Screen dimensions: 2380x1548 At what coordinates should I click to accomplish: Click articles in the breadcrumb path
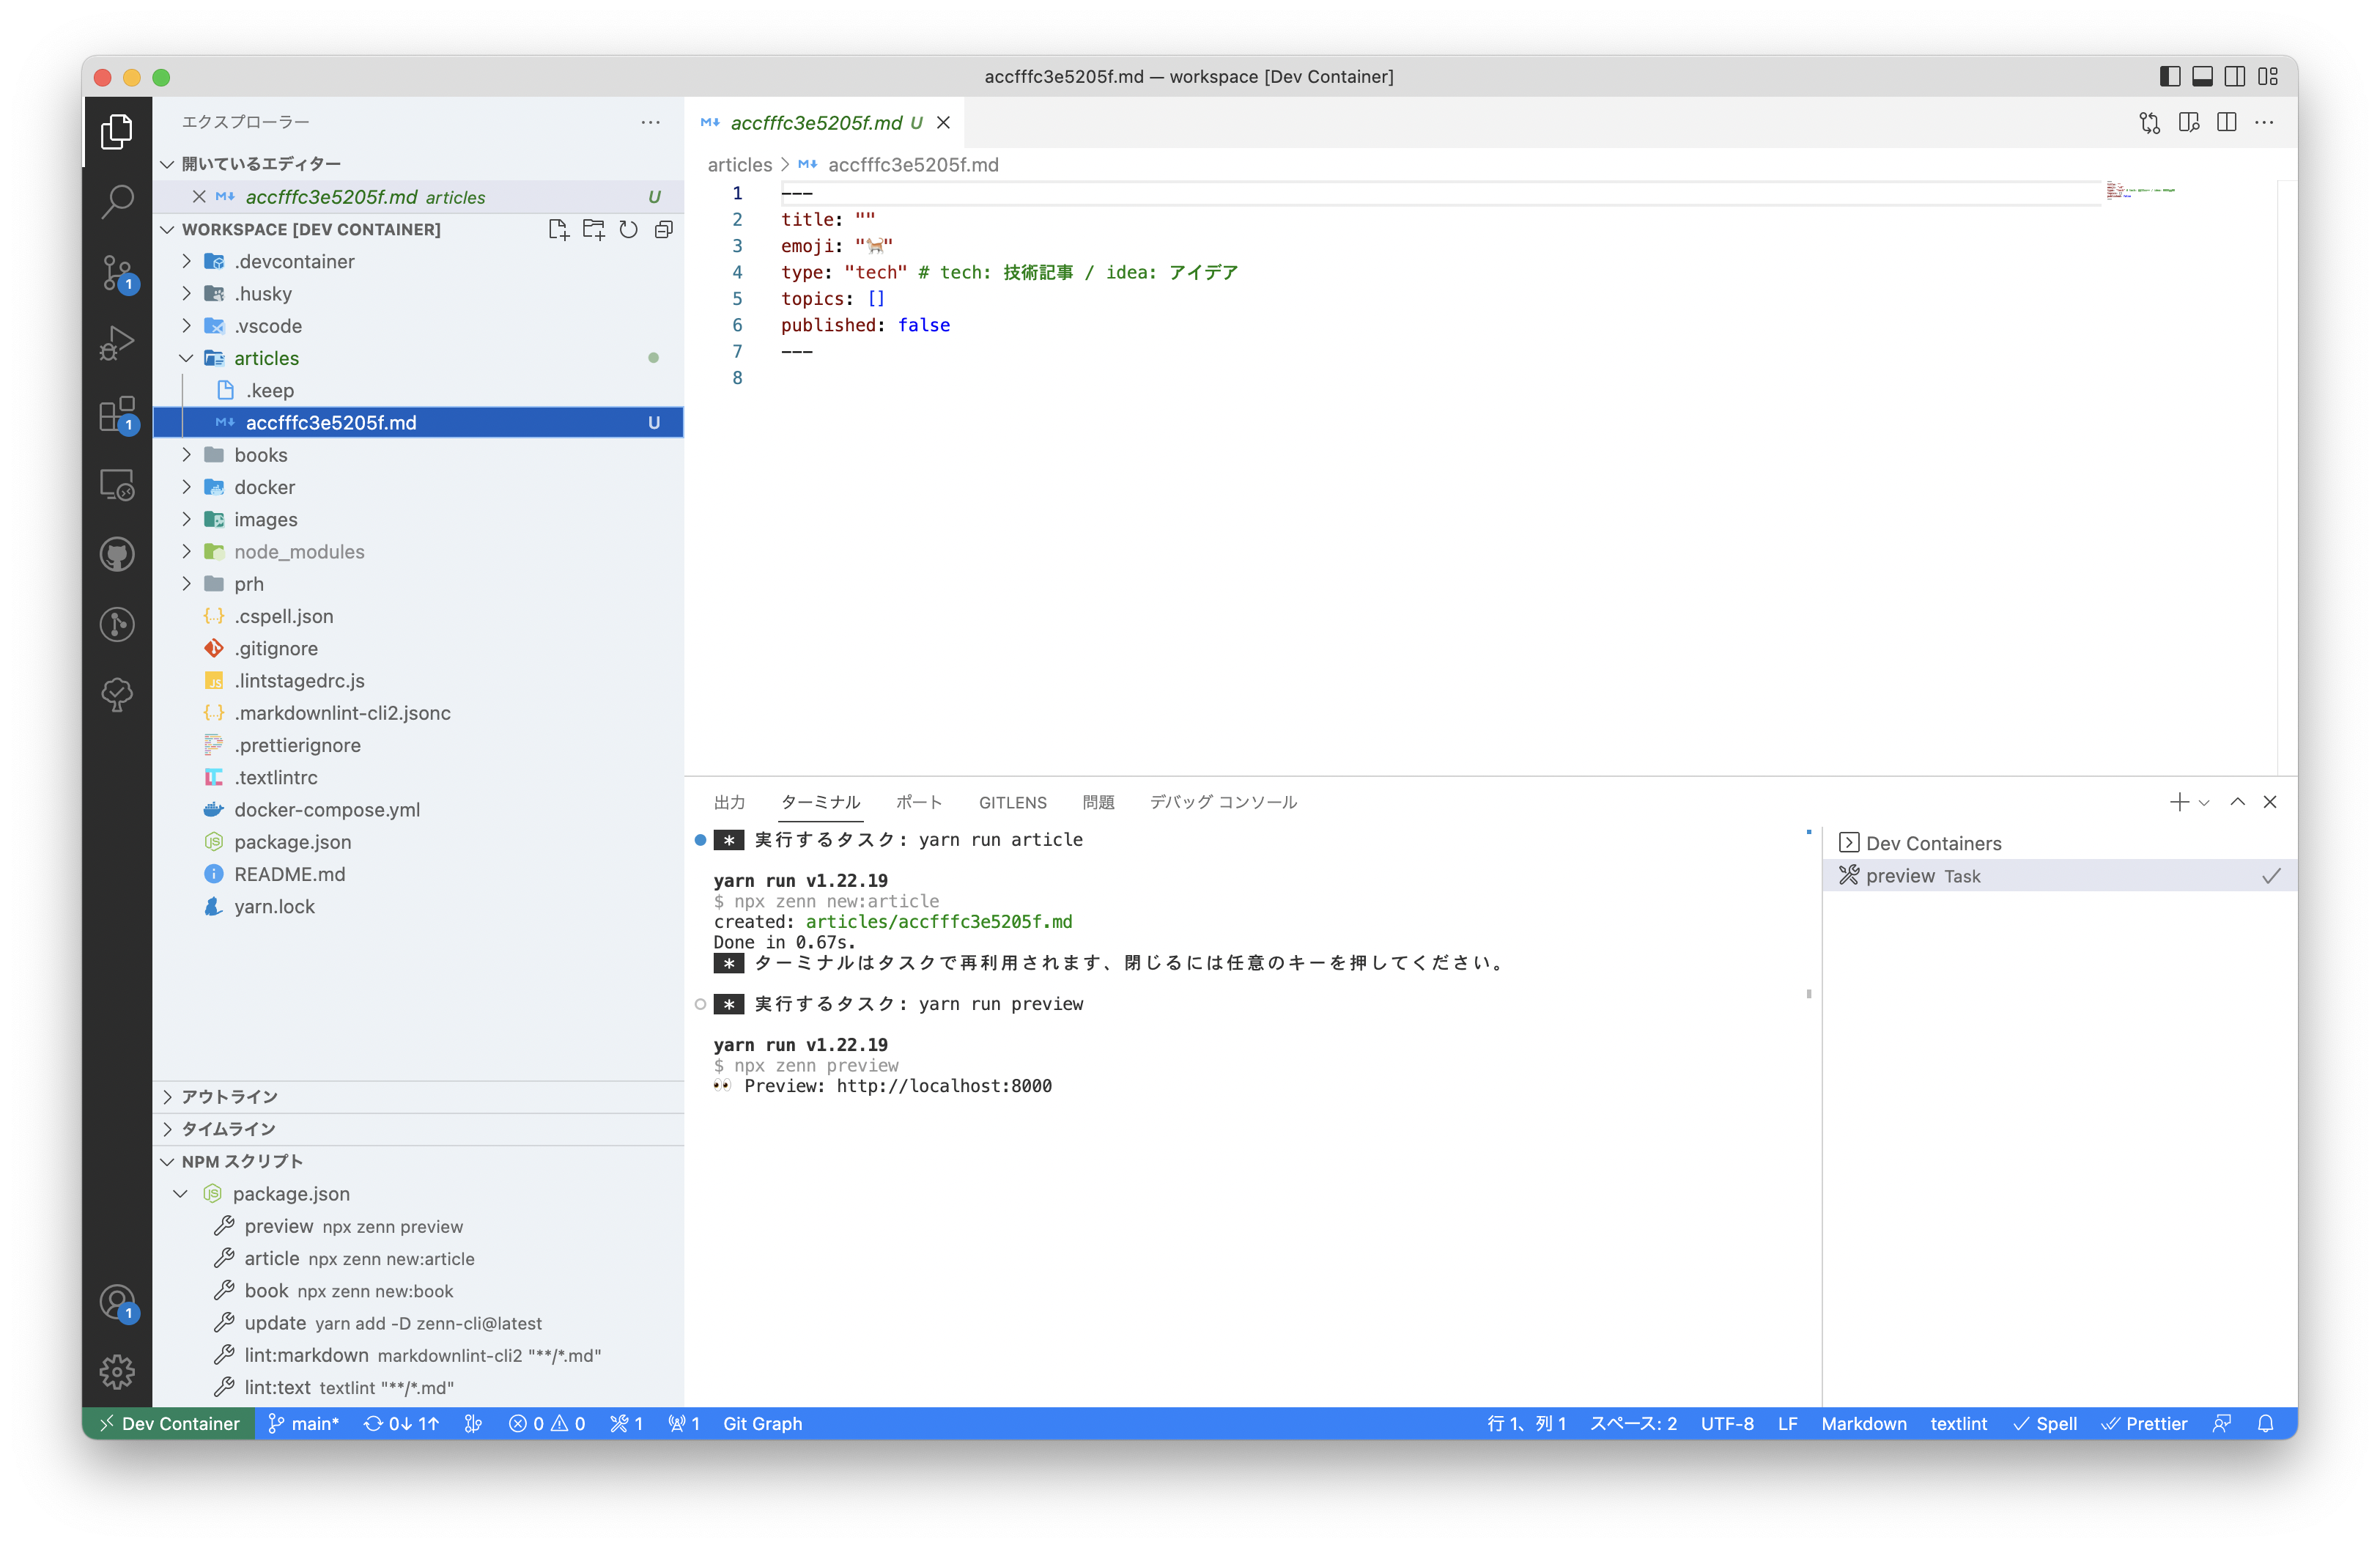[x=740, y=164]
